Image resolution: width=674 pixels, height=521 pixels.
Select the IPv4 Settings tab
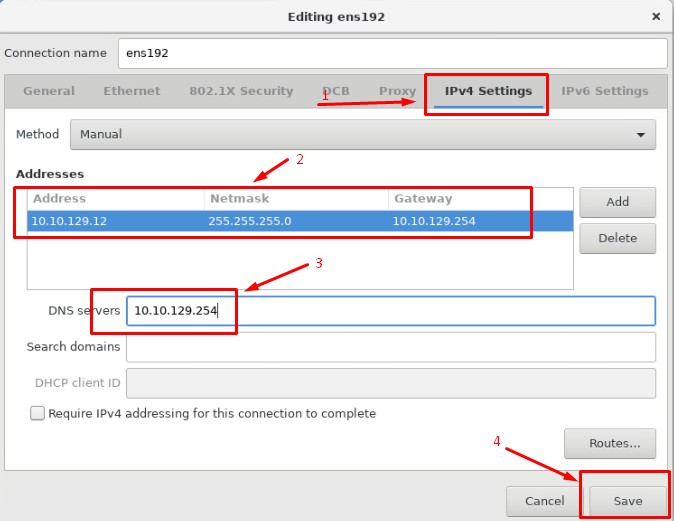point(488,91)
